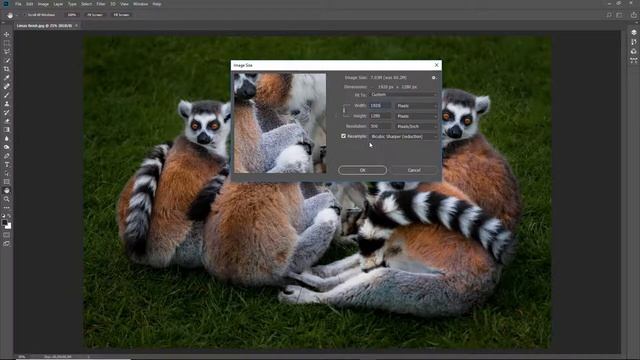Viewport: 640px width, 360px height.
Task: Click Cancel in Image Size dialog
Action: pos(414,170)
